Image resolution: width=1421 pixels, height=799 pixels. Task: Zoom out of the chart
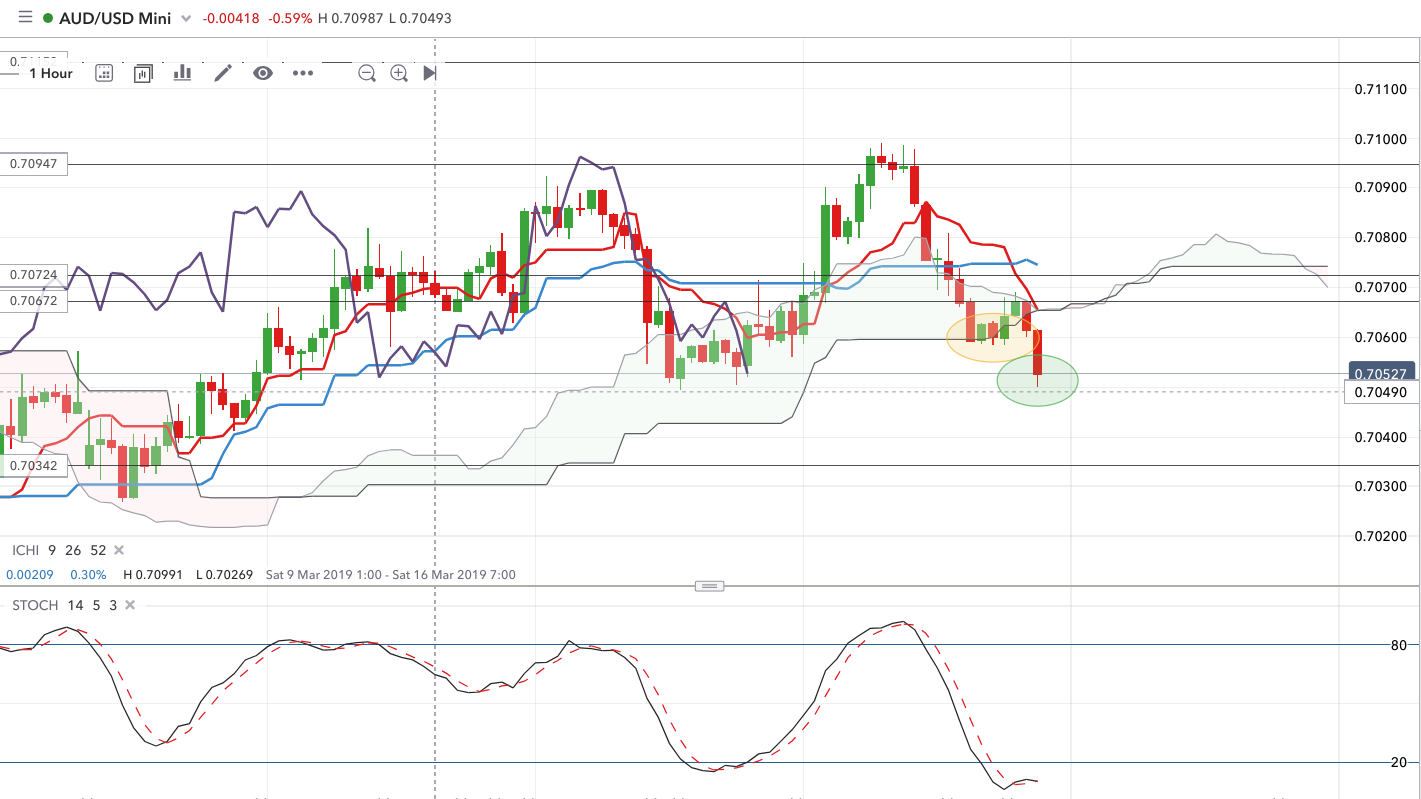(367, 73)
